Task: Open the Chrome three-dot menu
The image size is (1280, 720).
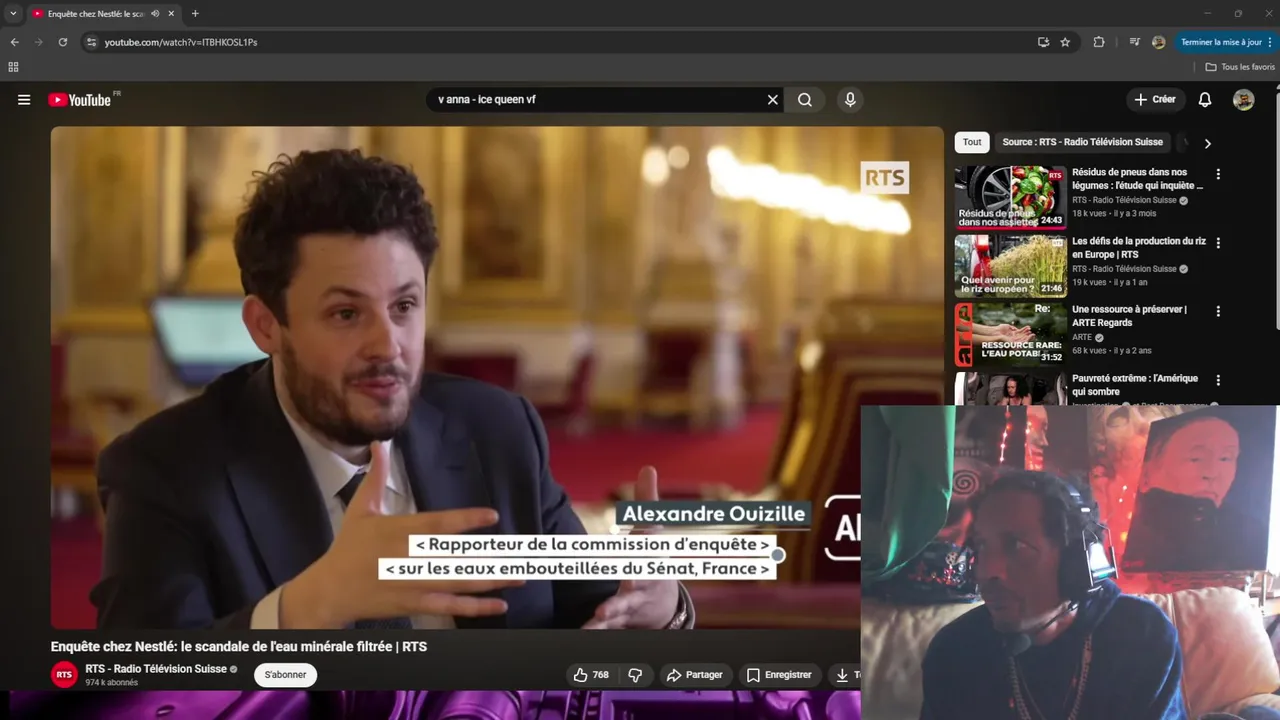Action: tap(1271, 42)
